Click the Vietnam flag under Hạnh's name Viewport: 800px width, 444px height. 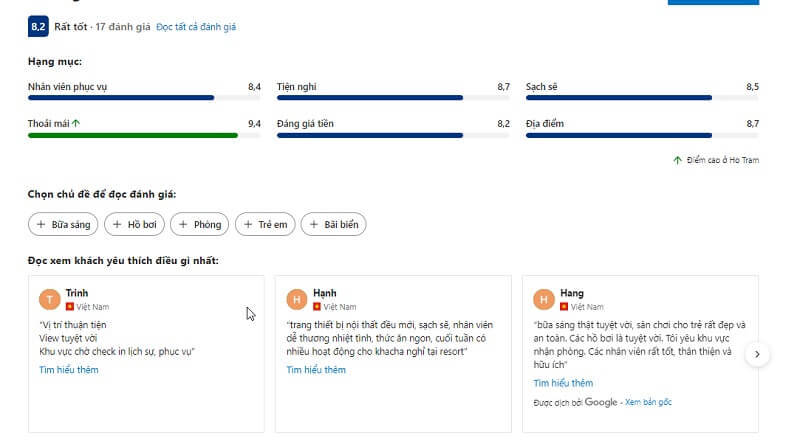click(317, 307)
